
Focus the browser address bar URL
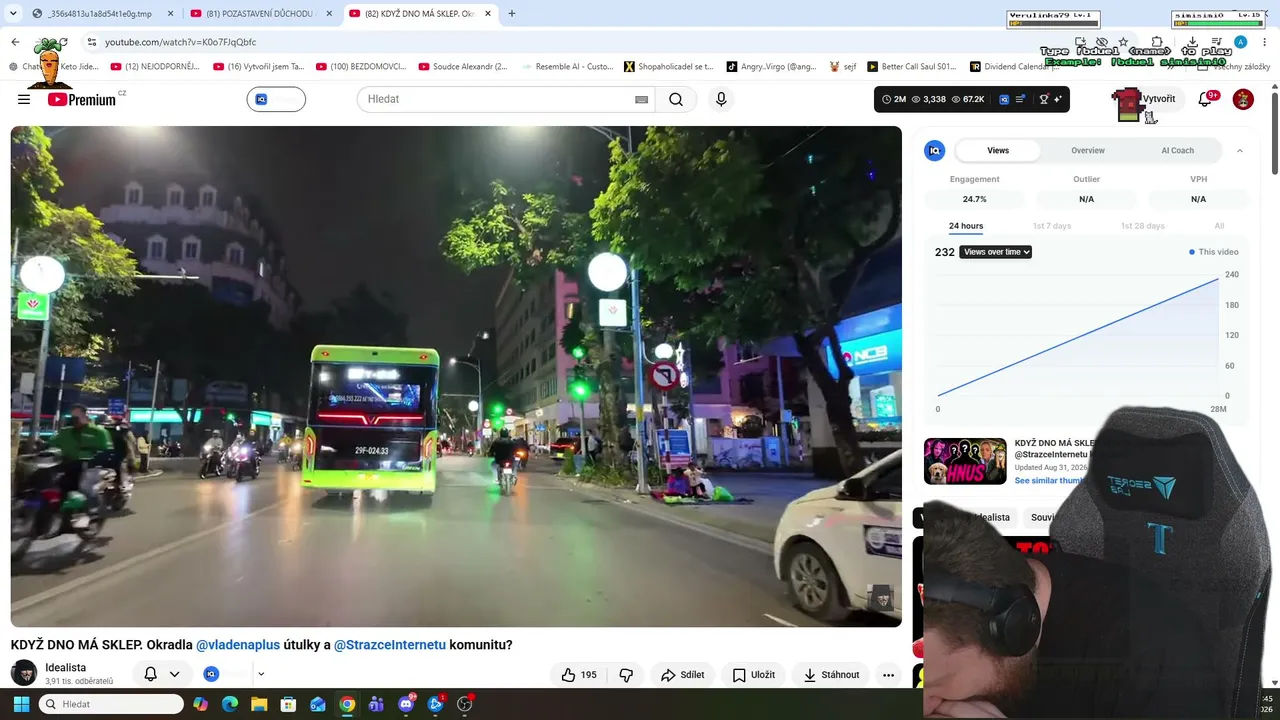click(x=181, y=42)
